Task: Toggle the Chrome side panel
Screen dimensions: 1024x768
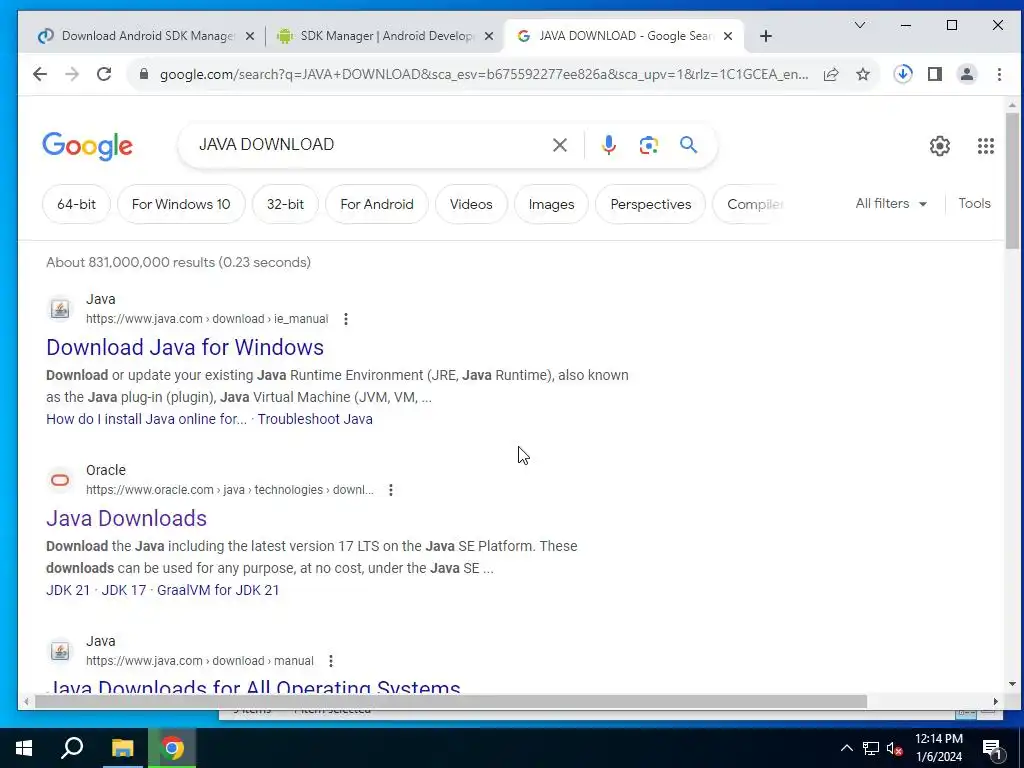Action: [935, 74]
